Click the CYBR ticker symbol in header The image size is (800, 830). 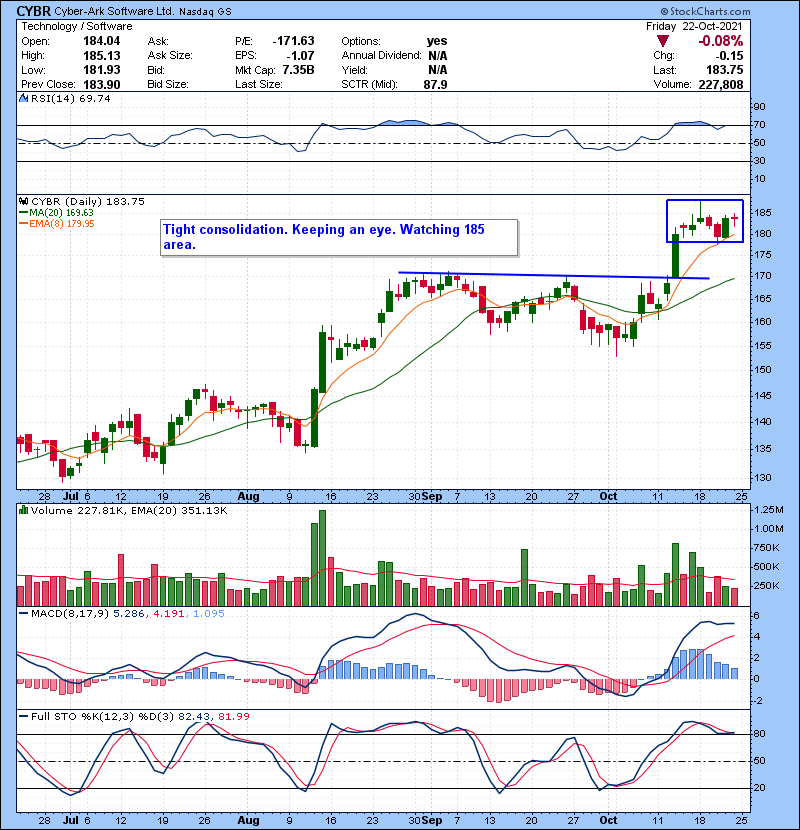tap(34, 11)
